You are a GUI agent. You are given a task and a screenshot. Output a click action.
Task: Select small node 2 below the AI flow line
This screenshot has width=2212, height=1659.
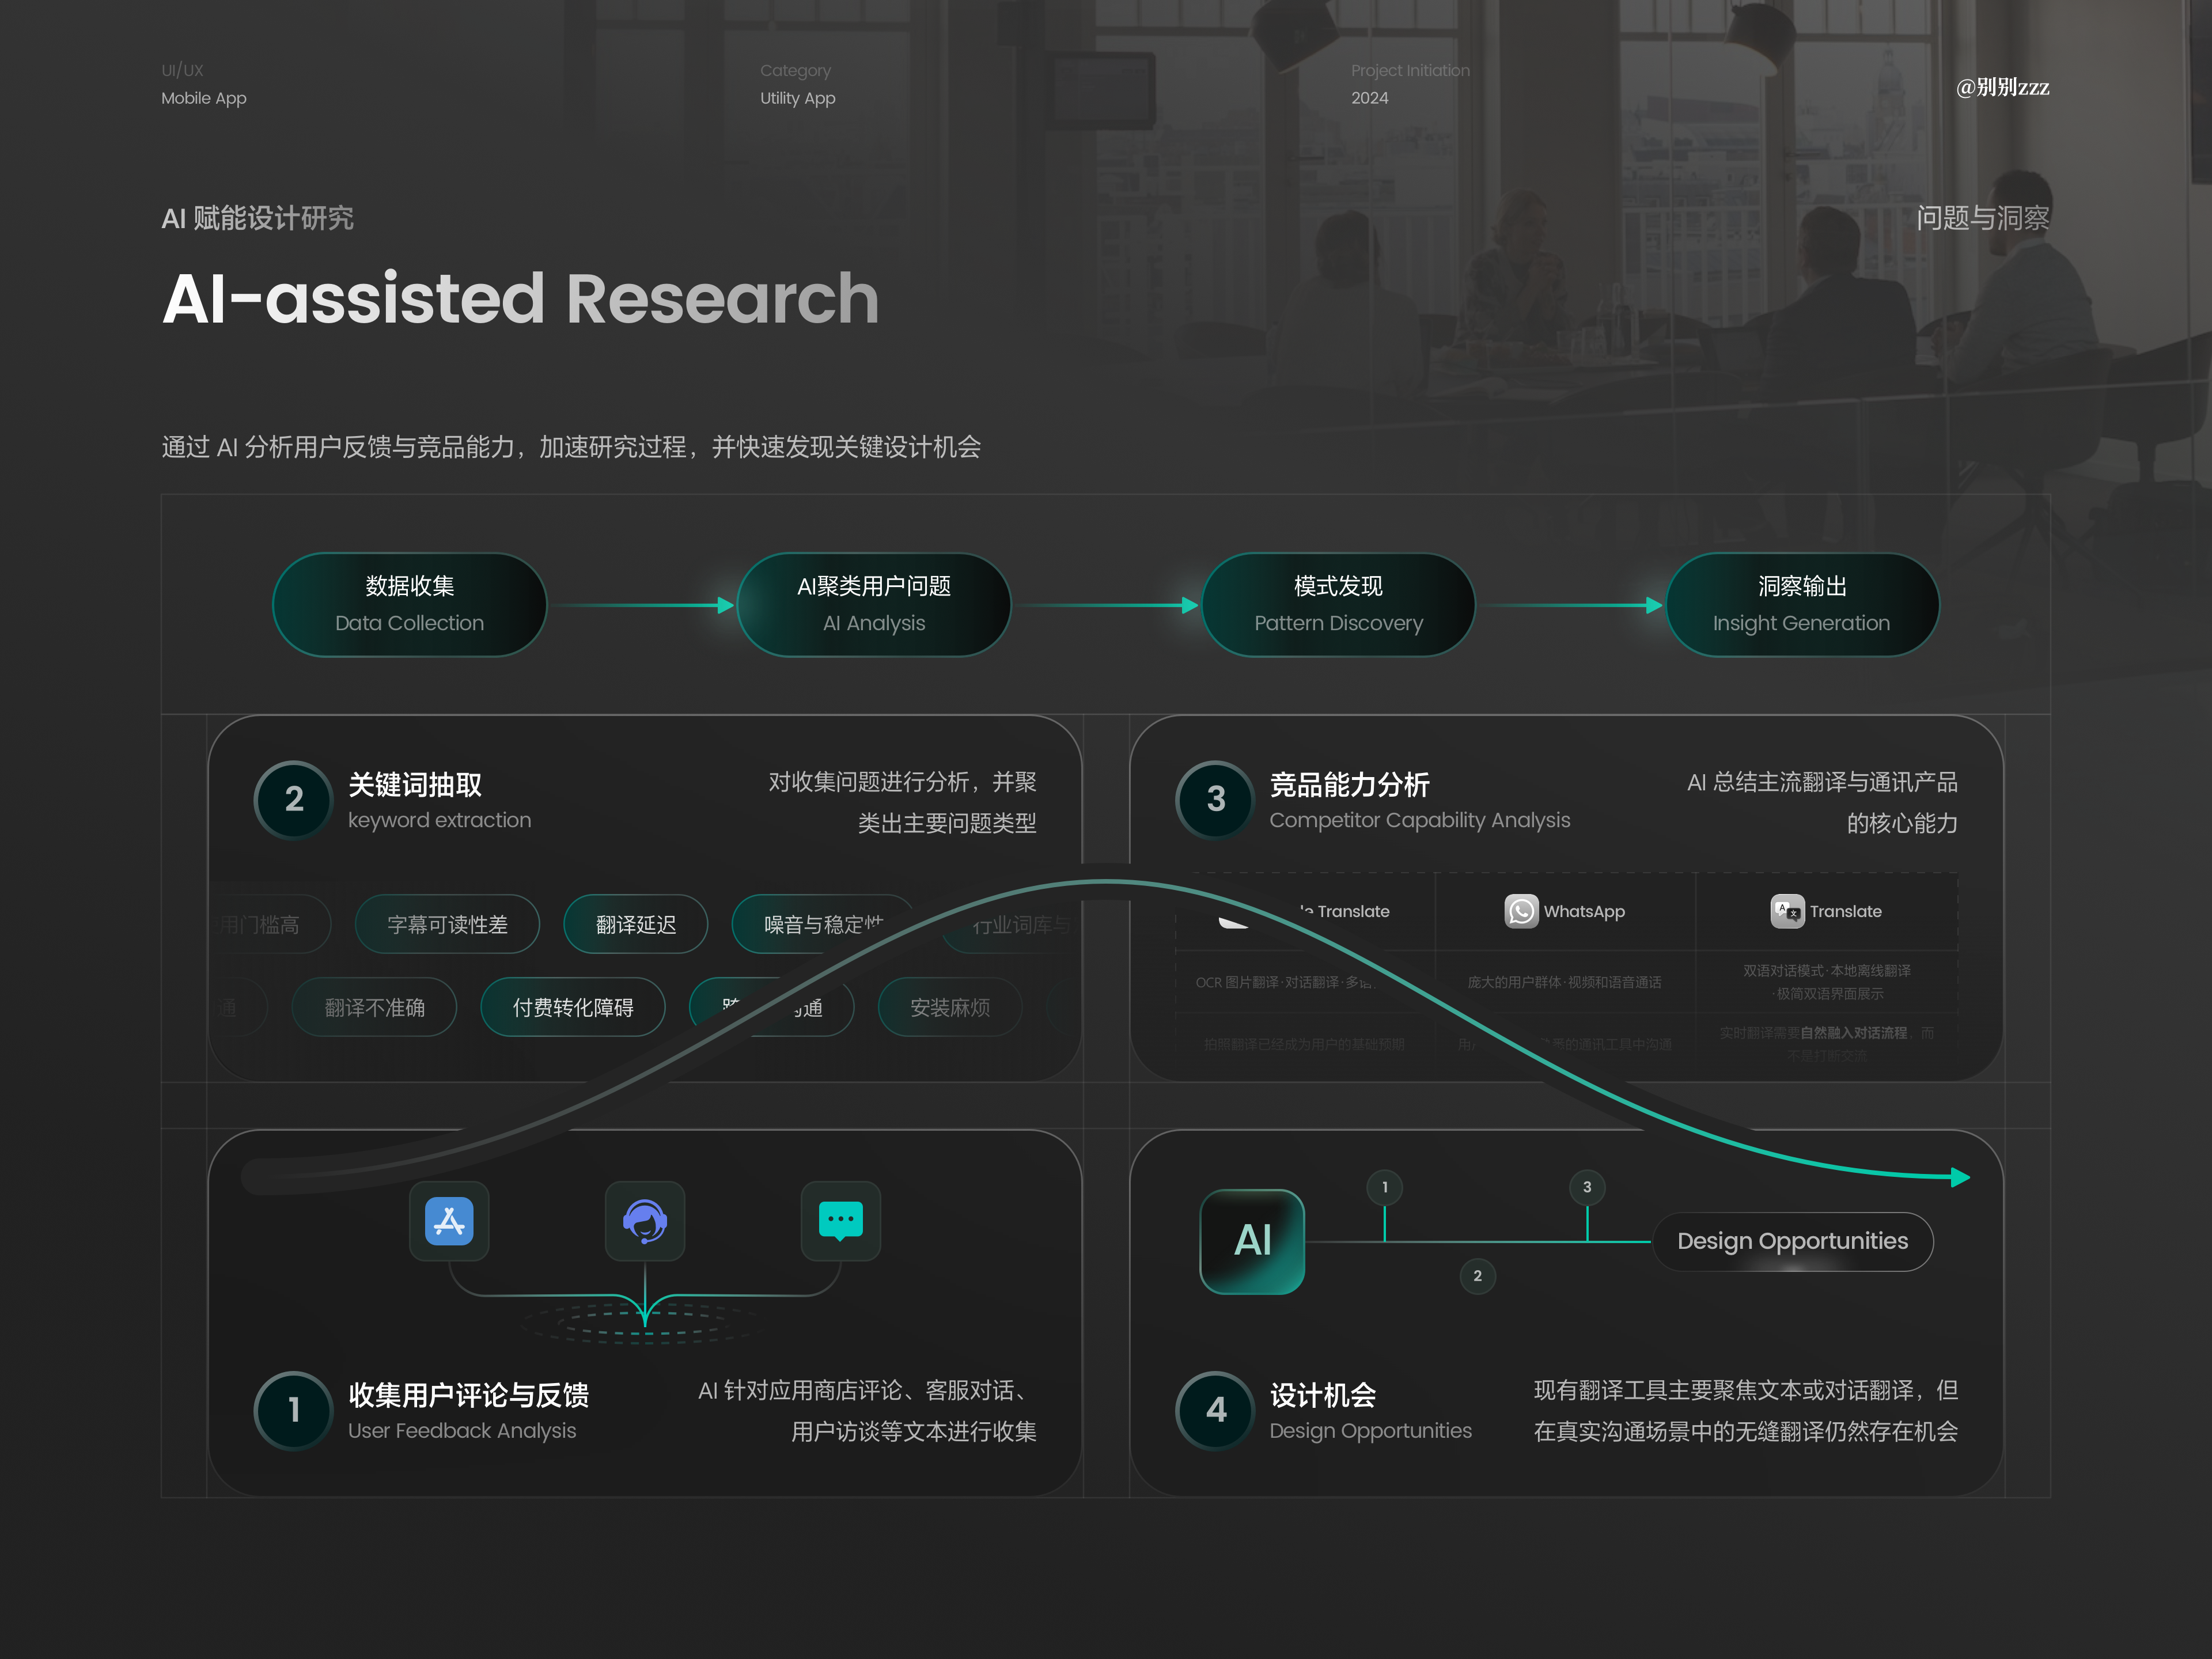coord(1477,1276)
